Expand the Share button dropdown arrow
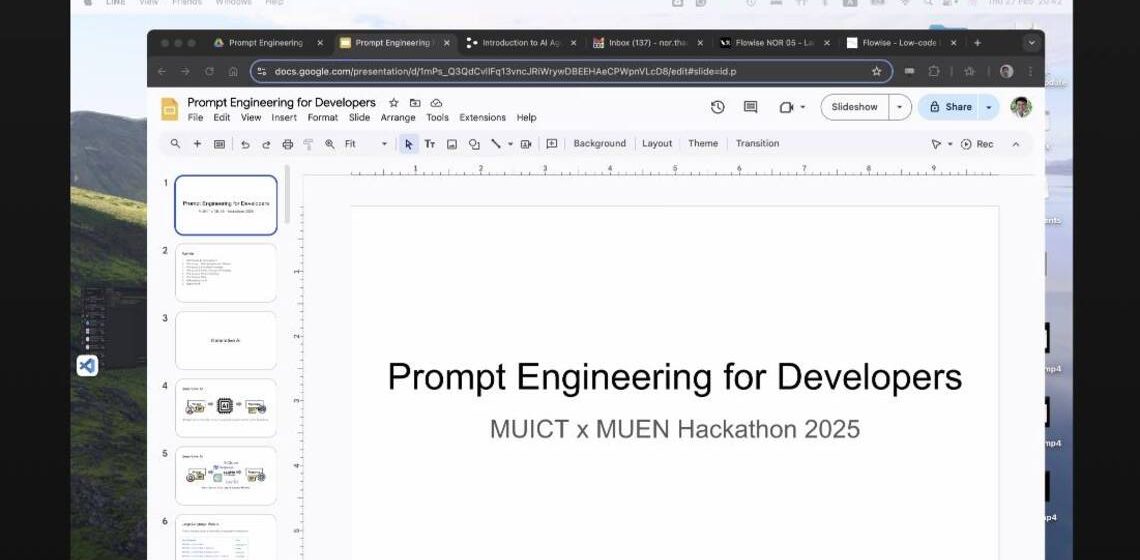This screenshot has width=1140, height=560. coord(989,107)
